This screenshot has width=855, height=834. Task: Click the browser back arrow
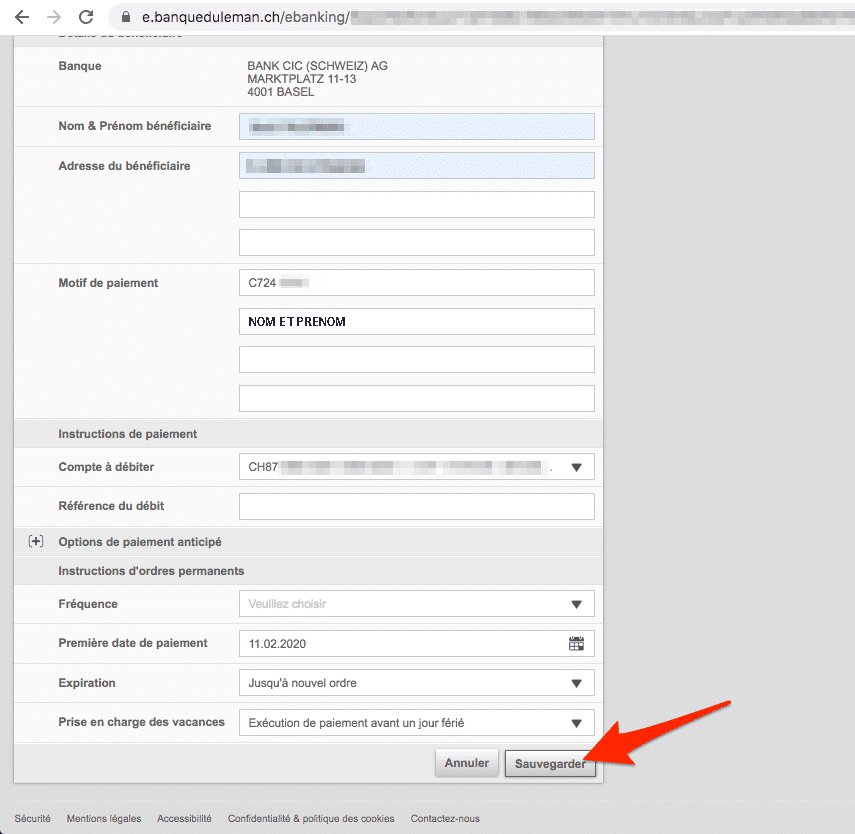(22, 17)
